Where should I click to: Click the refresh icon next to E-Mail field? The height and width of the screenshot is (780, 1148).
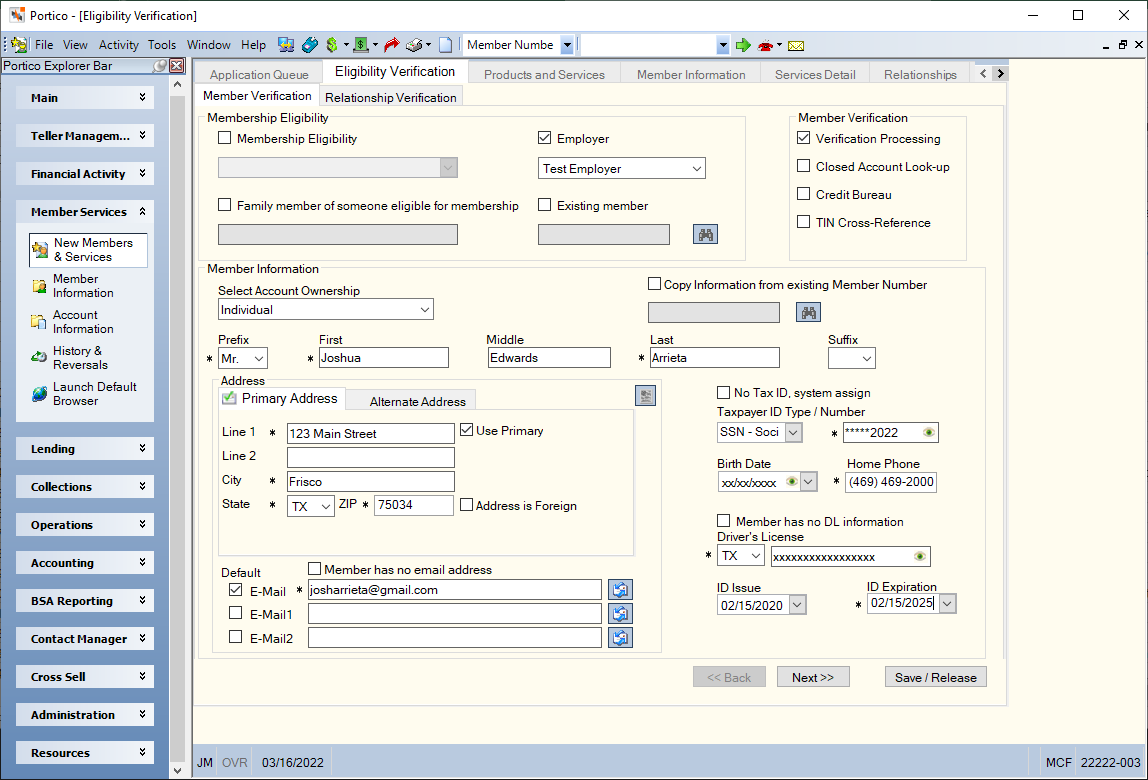point(620,590)
